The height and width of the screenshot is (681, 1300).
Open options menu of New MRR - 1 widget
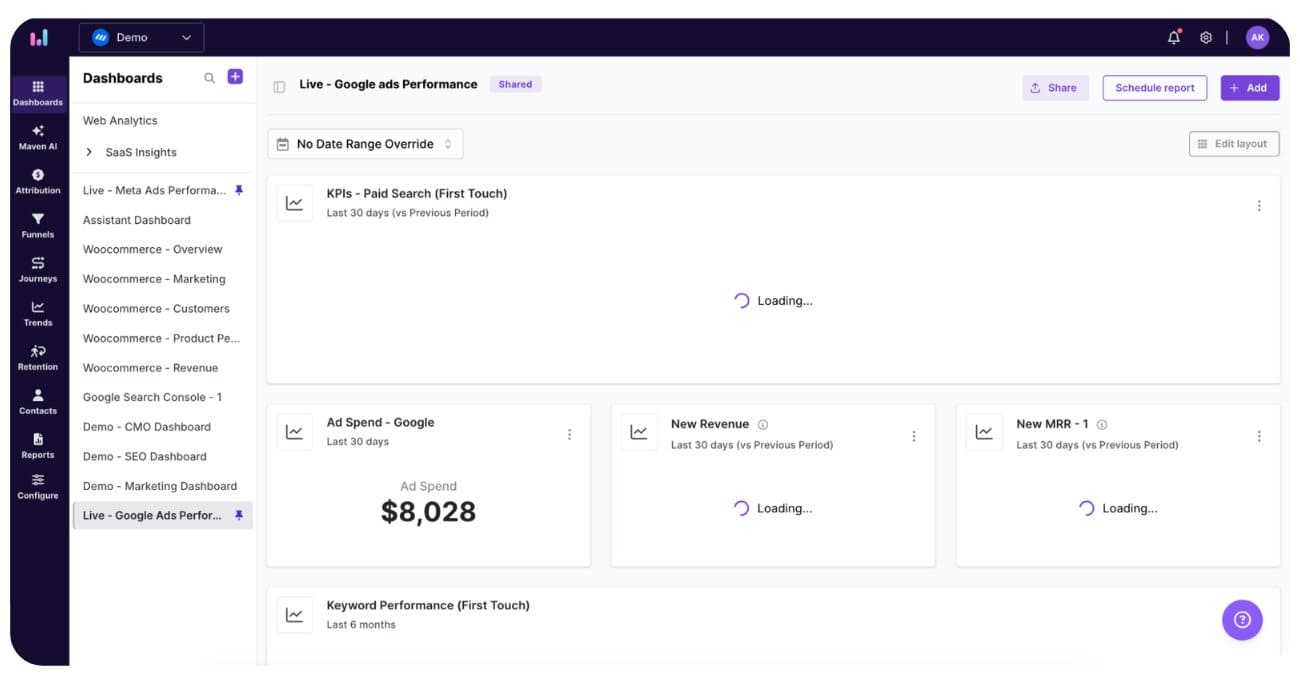(1259, 436)
